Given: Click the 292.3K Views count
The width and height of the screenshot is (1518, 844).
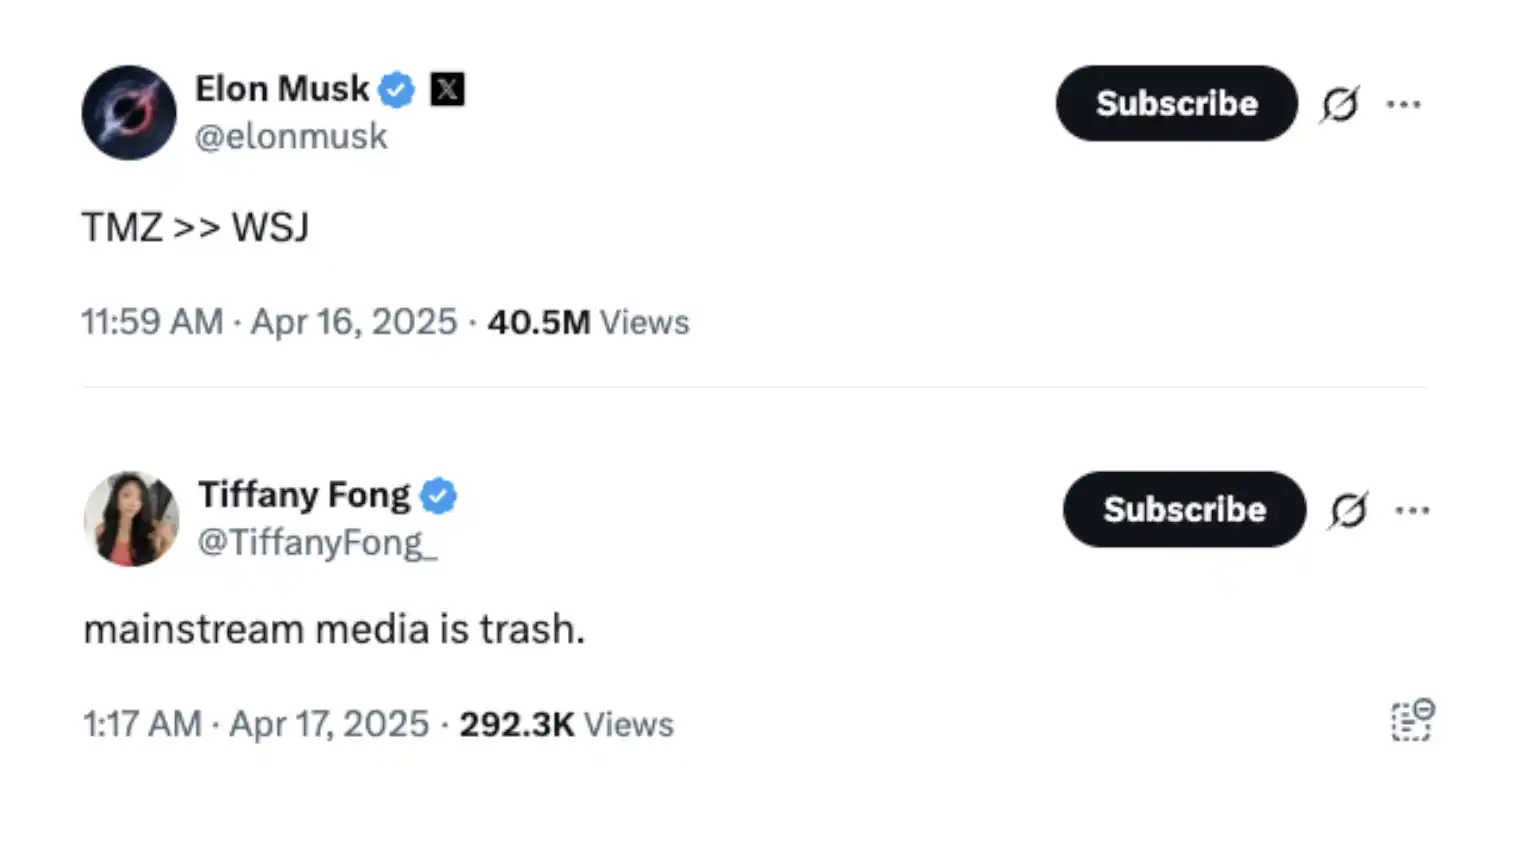Looking at the screenshot, I should (566, 724).
